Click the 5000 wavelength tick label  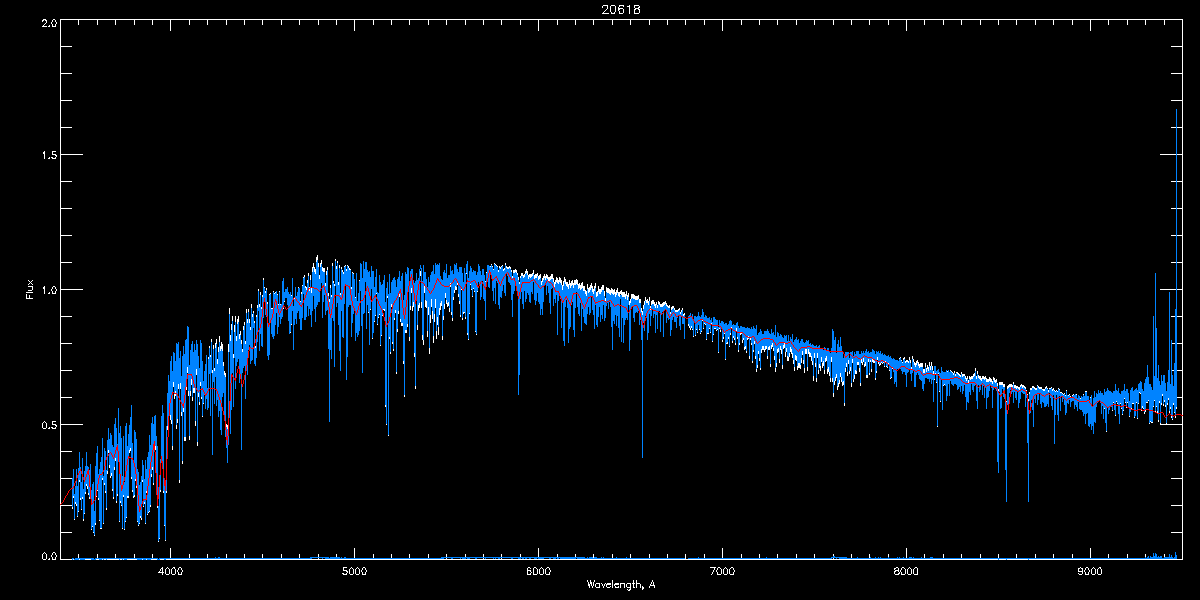(354, 572)
